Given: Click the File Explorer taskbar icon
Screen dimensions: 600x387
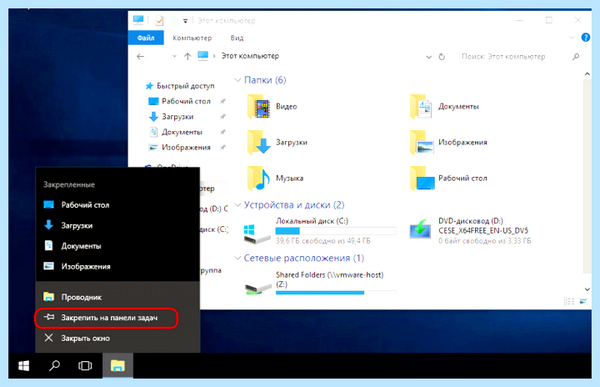Looking at the screenshot, I should click(x=118, y=366).
